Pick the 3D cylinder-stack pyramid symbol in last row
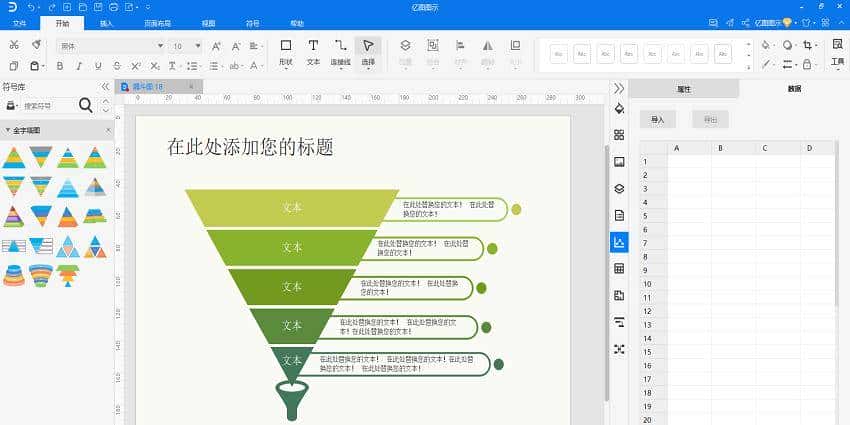 point(14,275)
